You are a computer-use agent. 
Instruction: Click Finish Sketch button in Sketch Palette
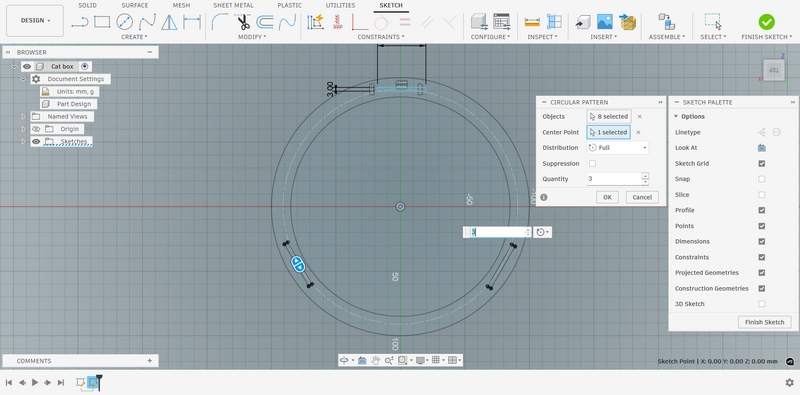point(764,322)
